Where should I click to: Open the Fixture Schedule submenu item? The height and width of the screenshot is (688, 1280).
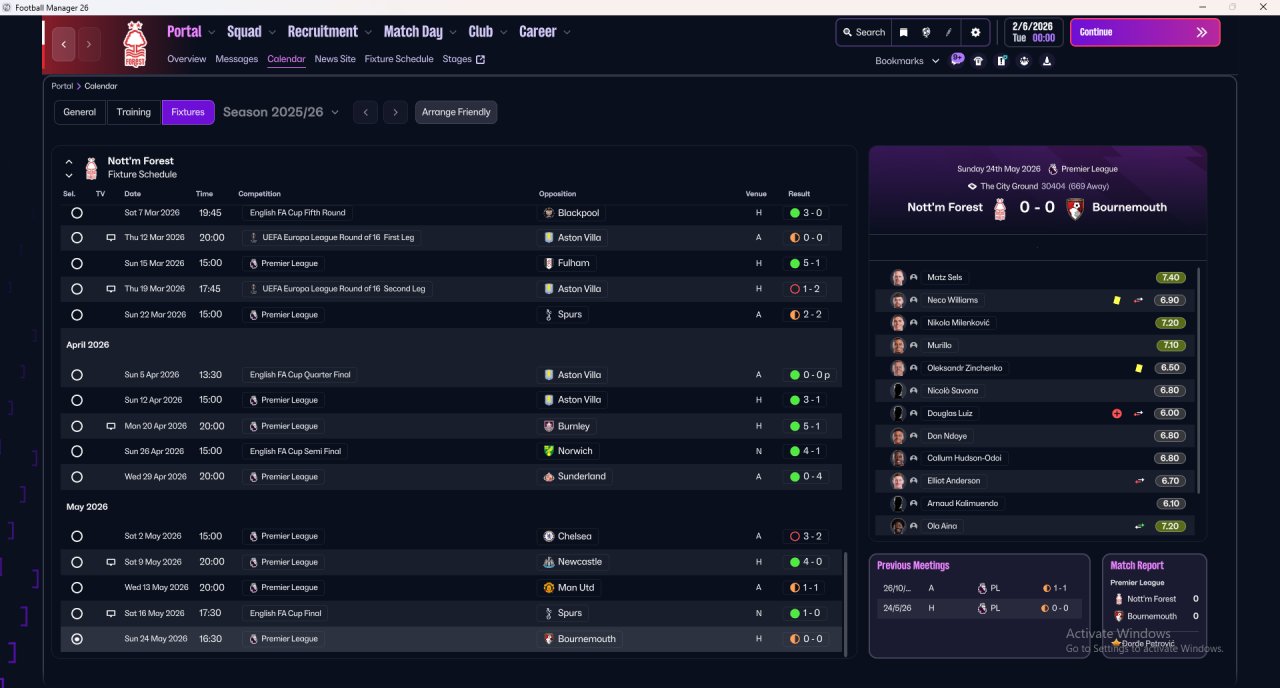point(399,59)
